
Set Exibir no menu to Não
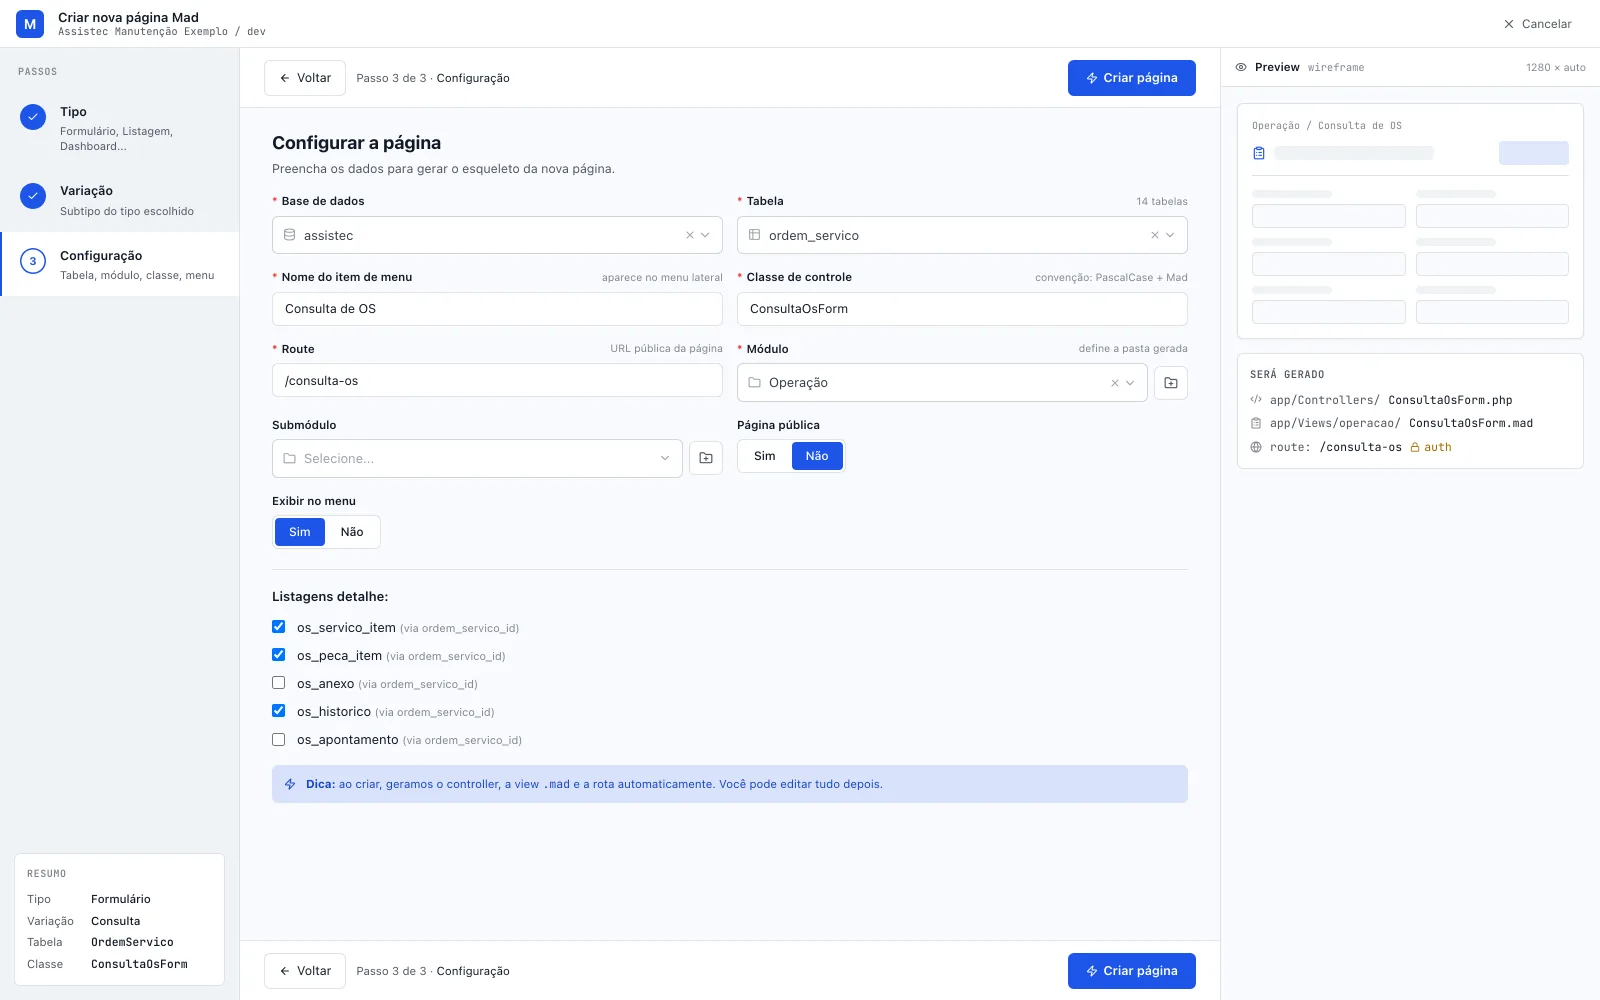[352, 532]
